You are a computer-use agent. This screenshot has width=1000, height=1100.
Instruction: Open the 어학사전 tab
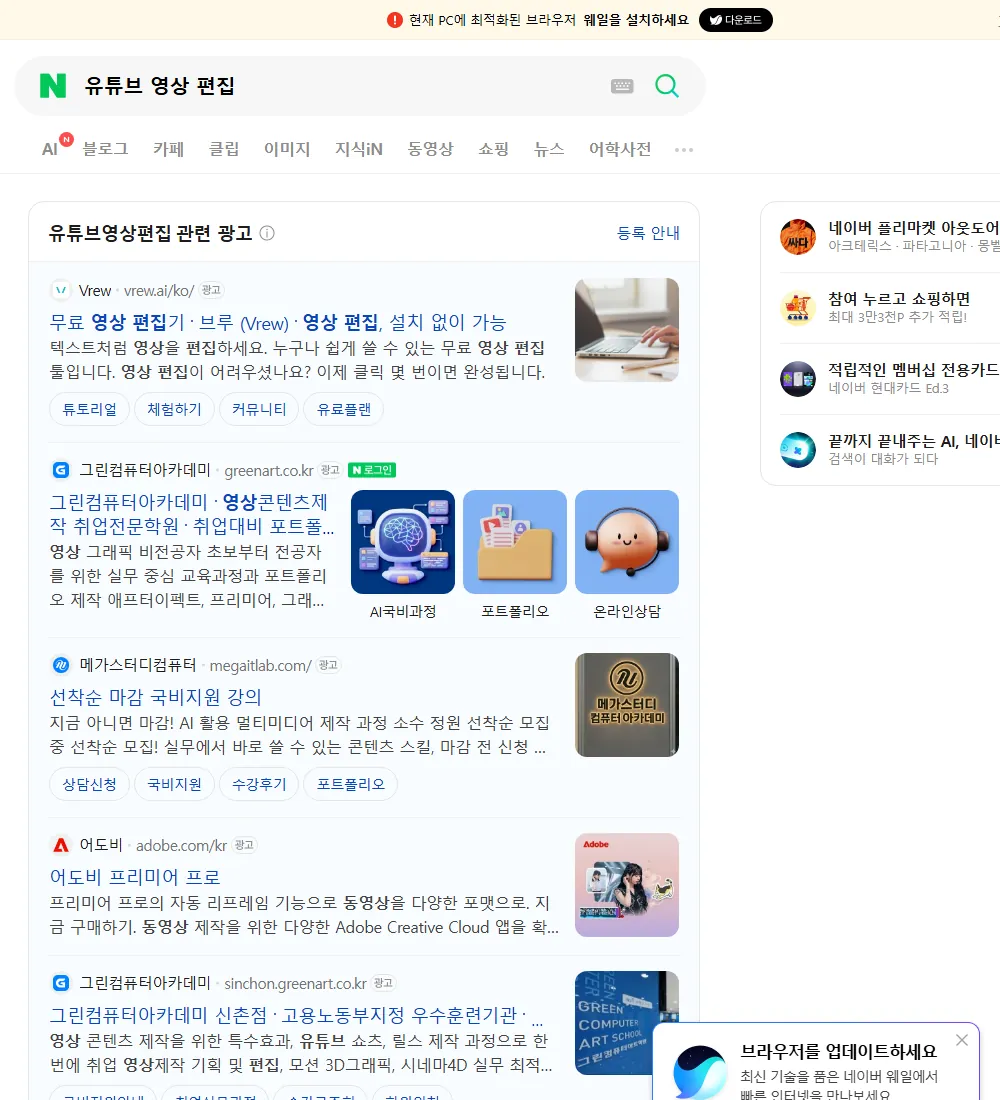[620, 149]
